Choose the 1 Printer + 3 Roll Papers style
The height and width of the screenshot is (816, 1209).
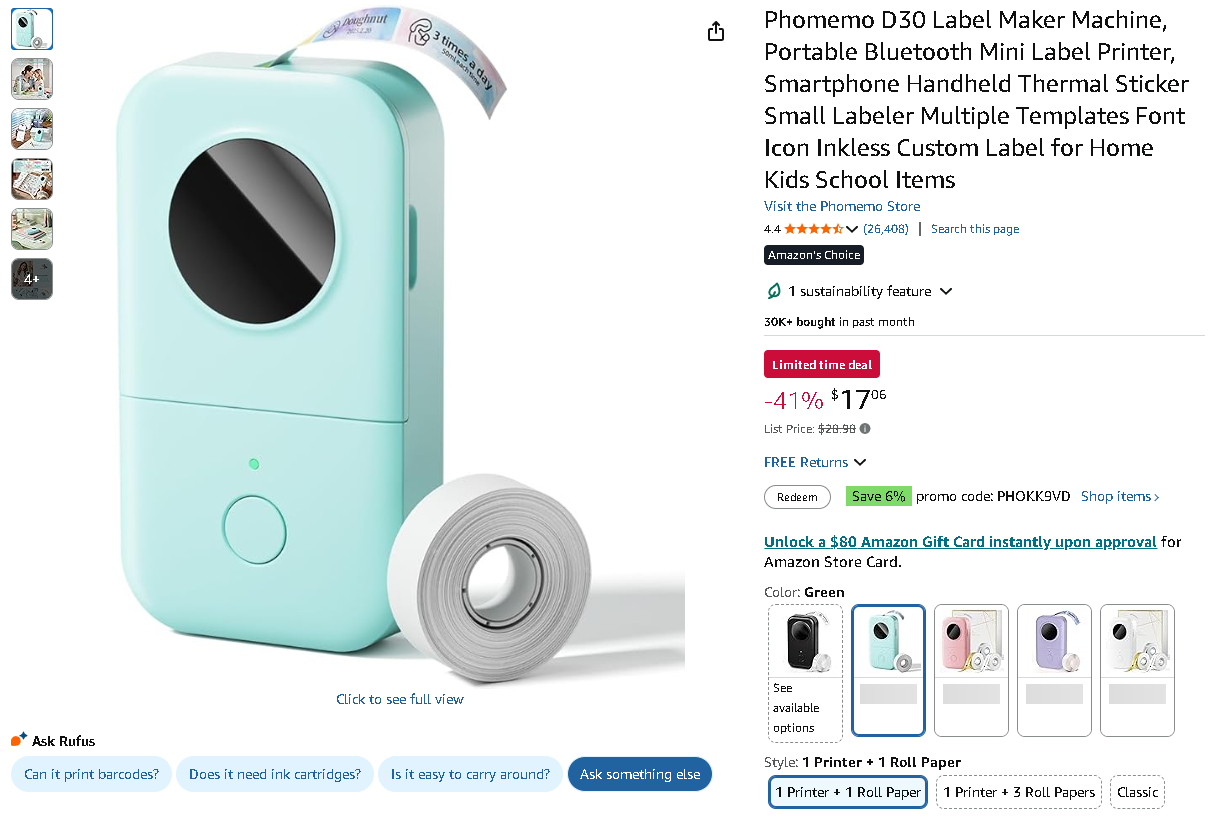point(1019,792)
